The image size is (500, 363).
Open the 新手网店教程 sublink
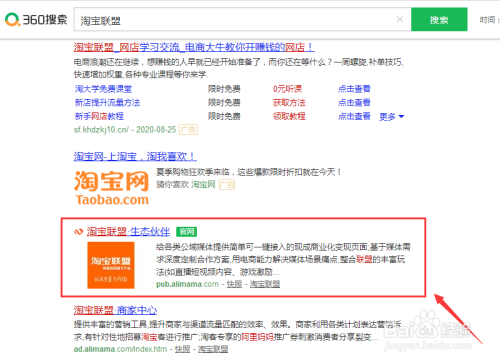(99, 116)
